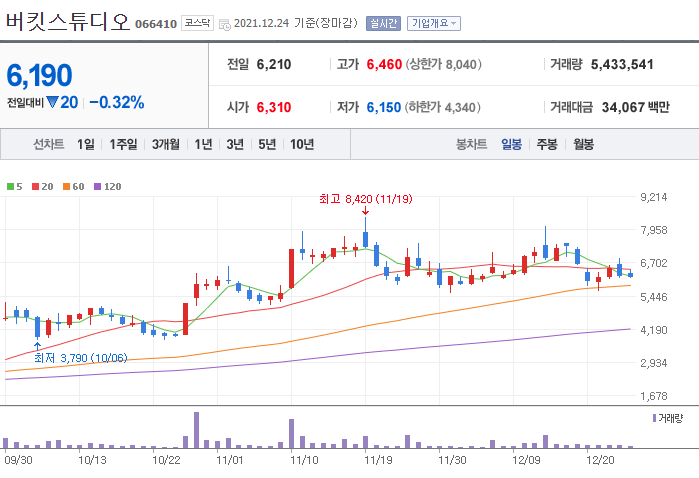Select the 1일 line chart tab

click(86, 144)
